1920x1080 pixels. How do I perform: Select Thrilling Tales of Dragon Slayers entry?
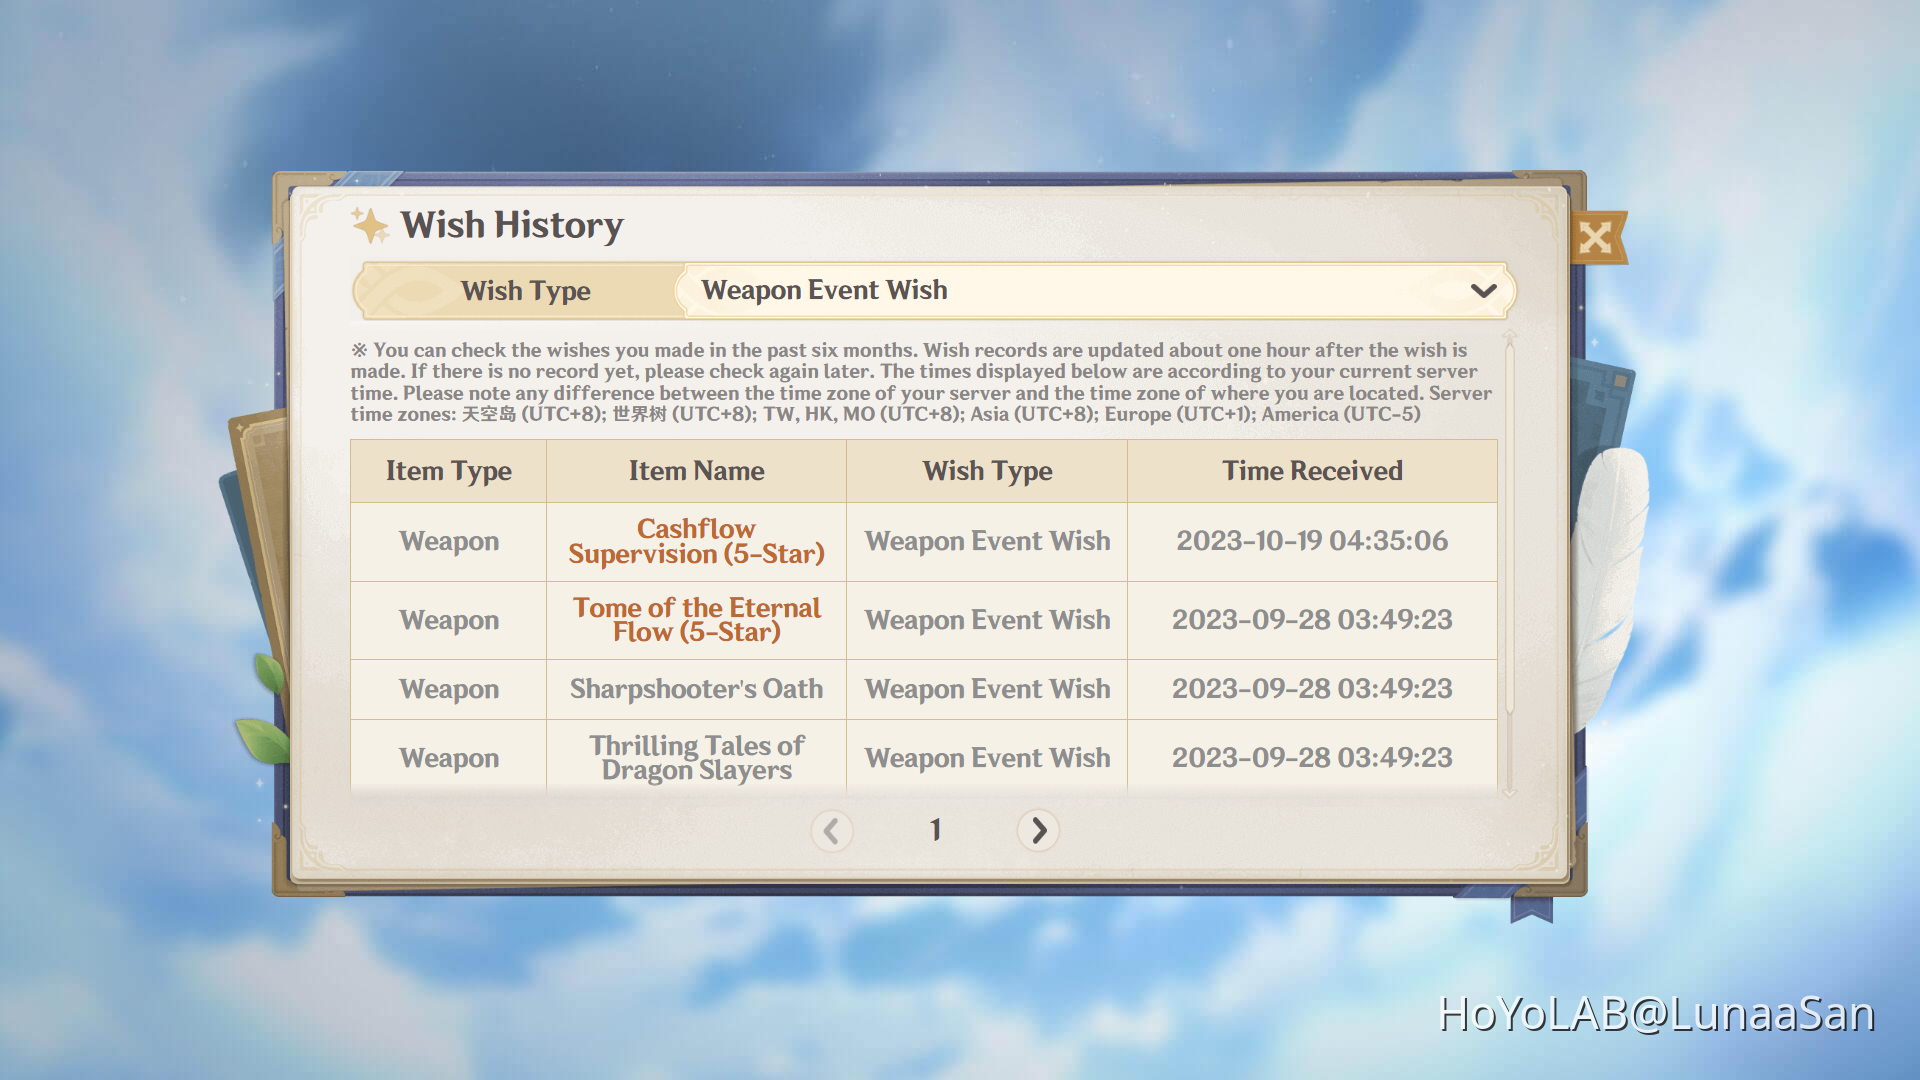[x=696, y=757]
